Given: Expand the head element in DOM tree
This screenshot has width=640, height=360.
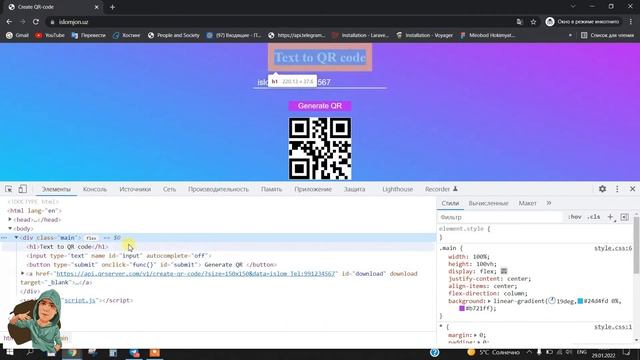Looking at the screenshot, I should pos(10,220).
